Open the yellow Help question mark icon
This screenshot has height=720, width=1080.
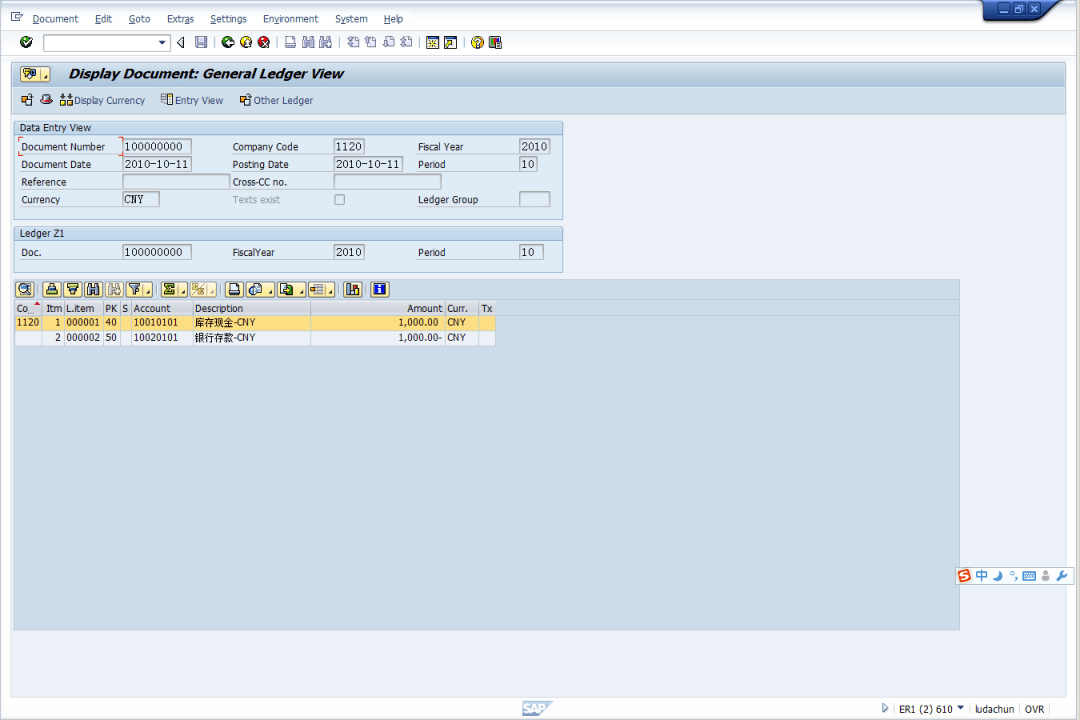[x=477, y=42]
